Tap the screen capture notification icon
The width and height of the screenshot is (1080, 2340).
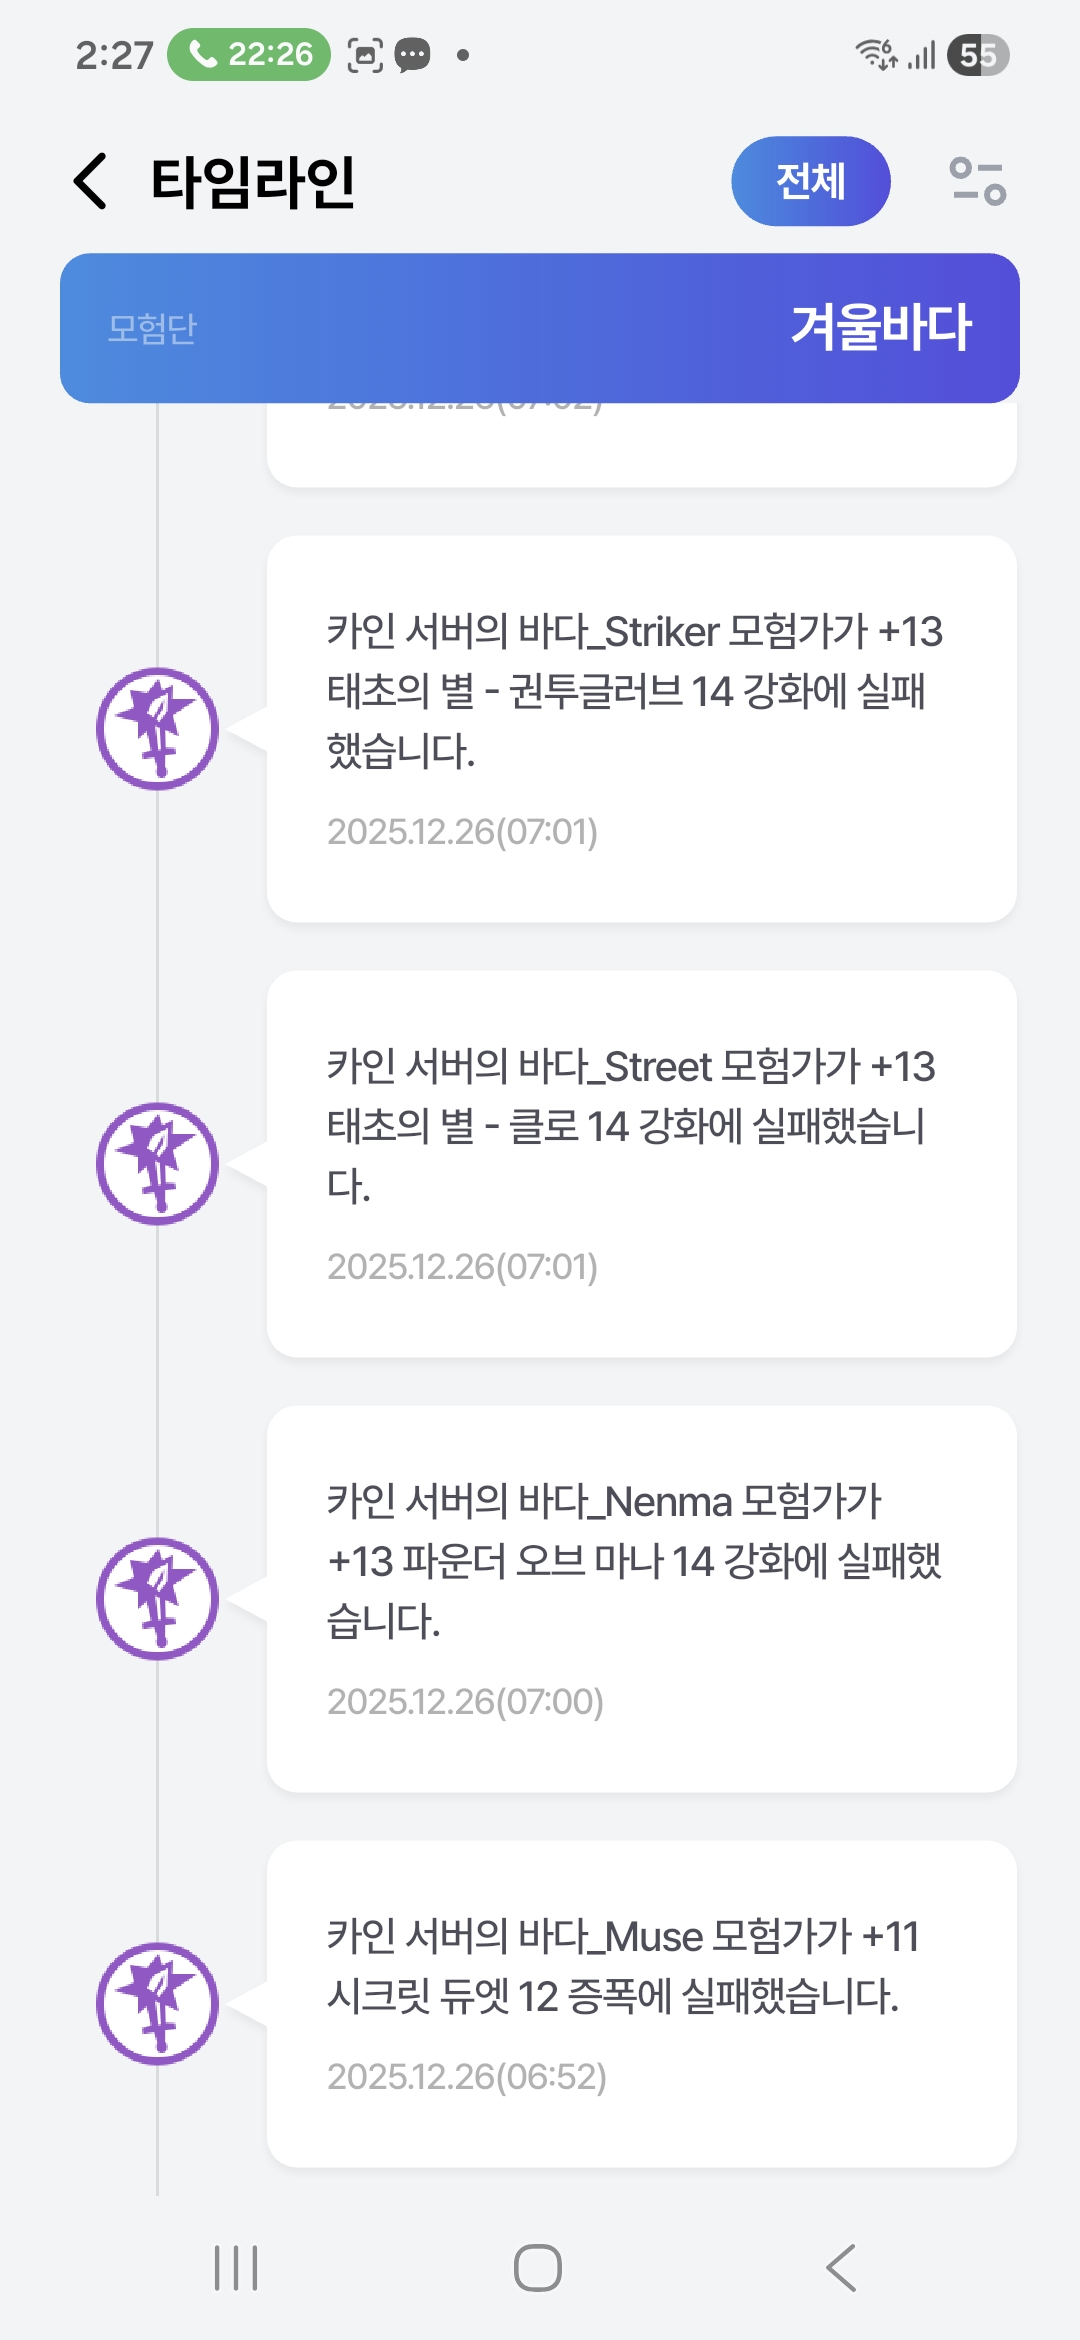tap(365, 55)
